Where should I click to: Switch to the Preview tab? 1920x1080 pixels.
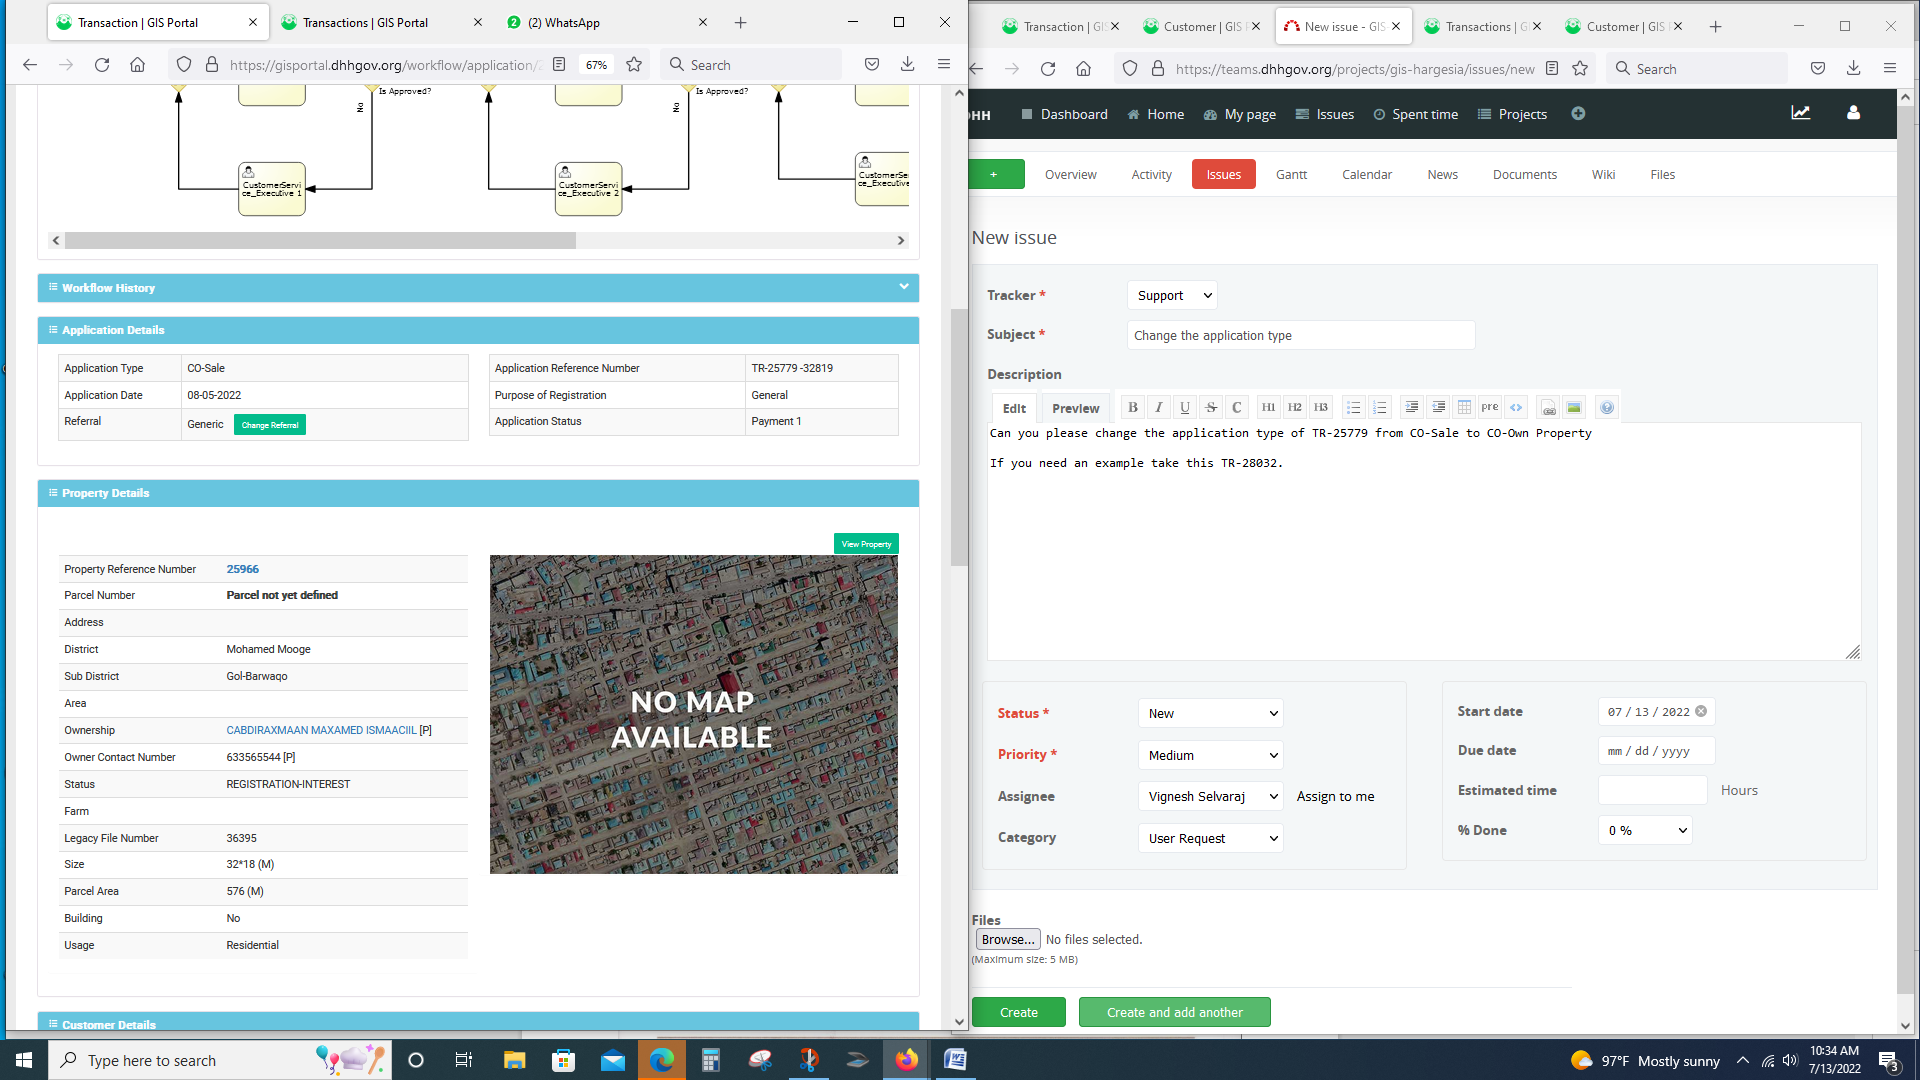pos(1075,408)
